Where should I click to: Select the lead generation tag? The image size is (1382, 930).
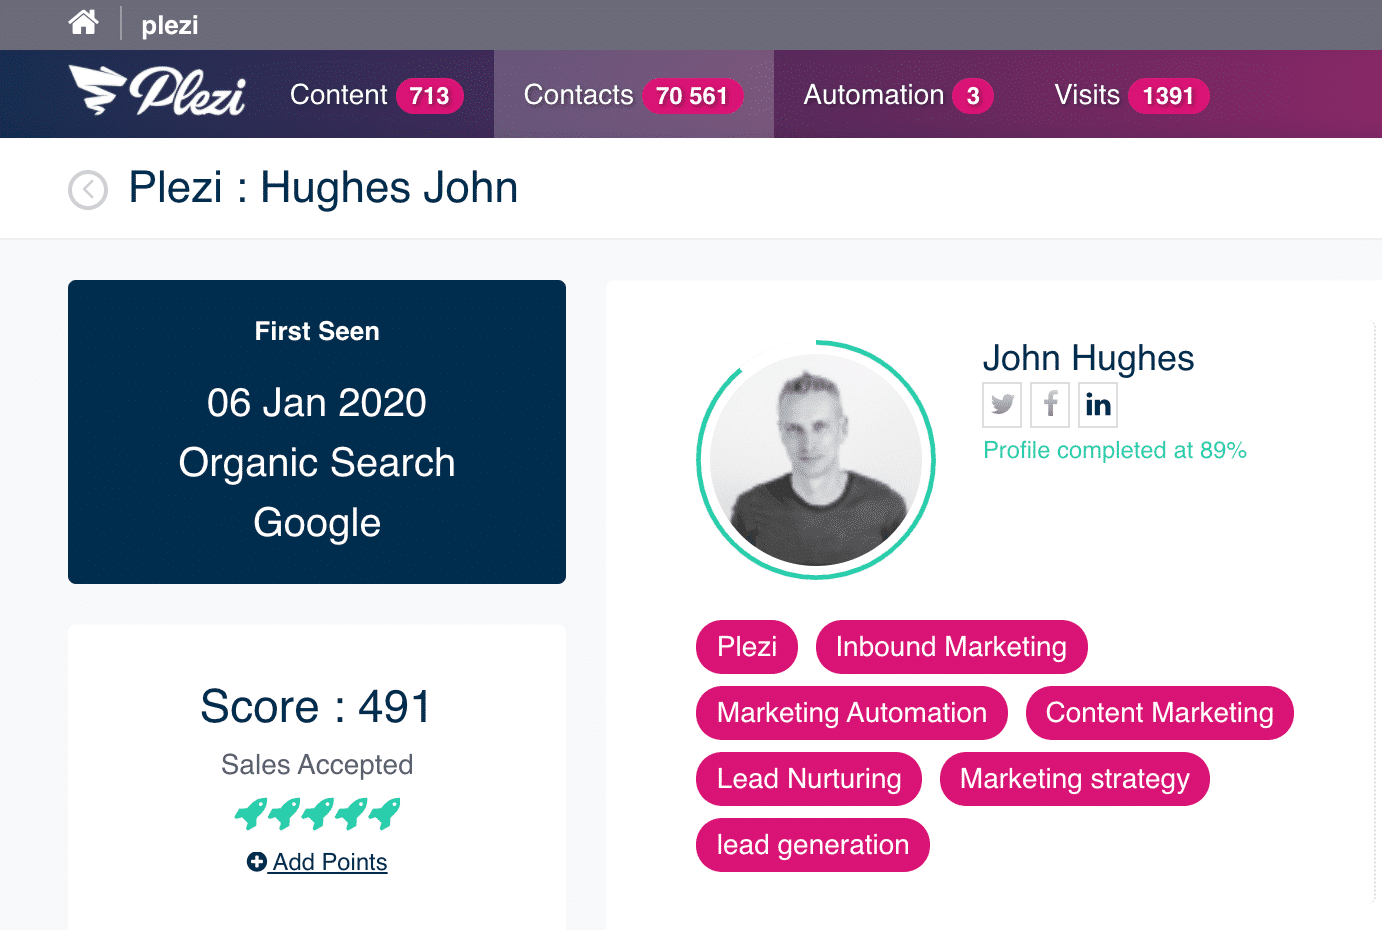point(813,845)
